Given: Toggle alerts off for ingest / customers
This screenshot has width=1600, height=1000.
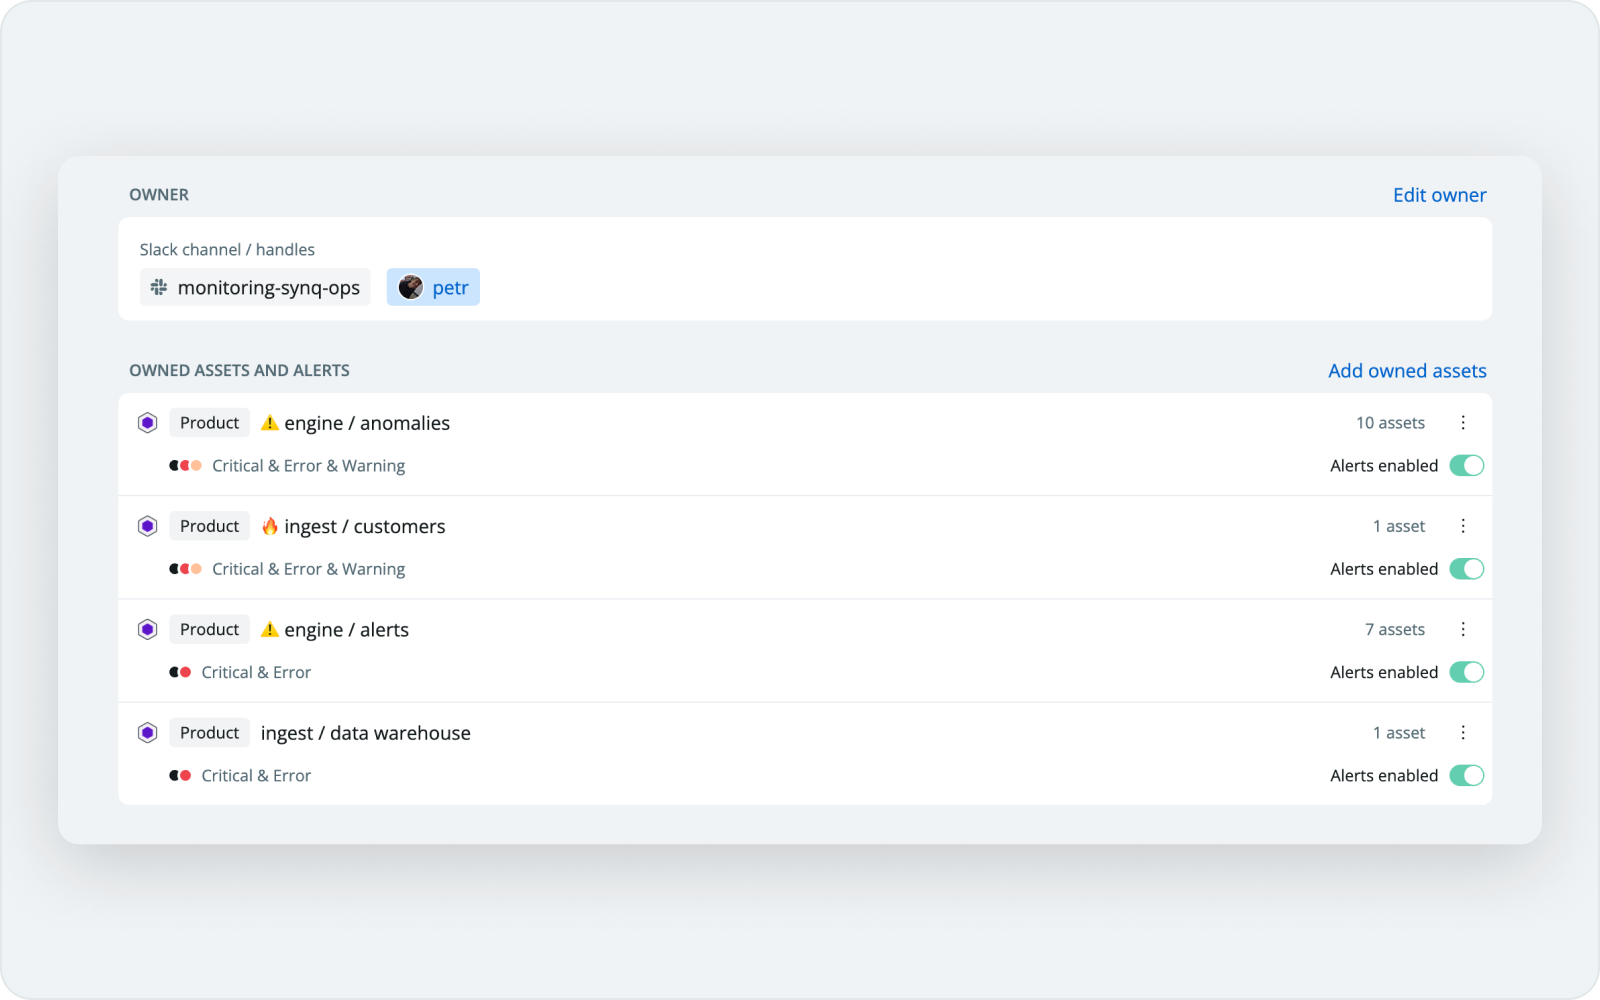Looking at the screenshot, I should point(1466,568).
